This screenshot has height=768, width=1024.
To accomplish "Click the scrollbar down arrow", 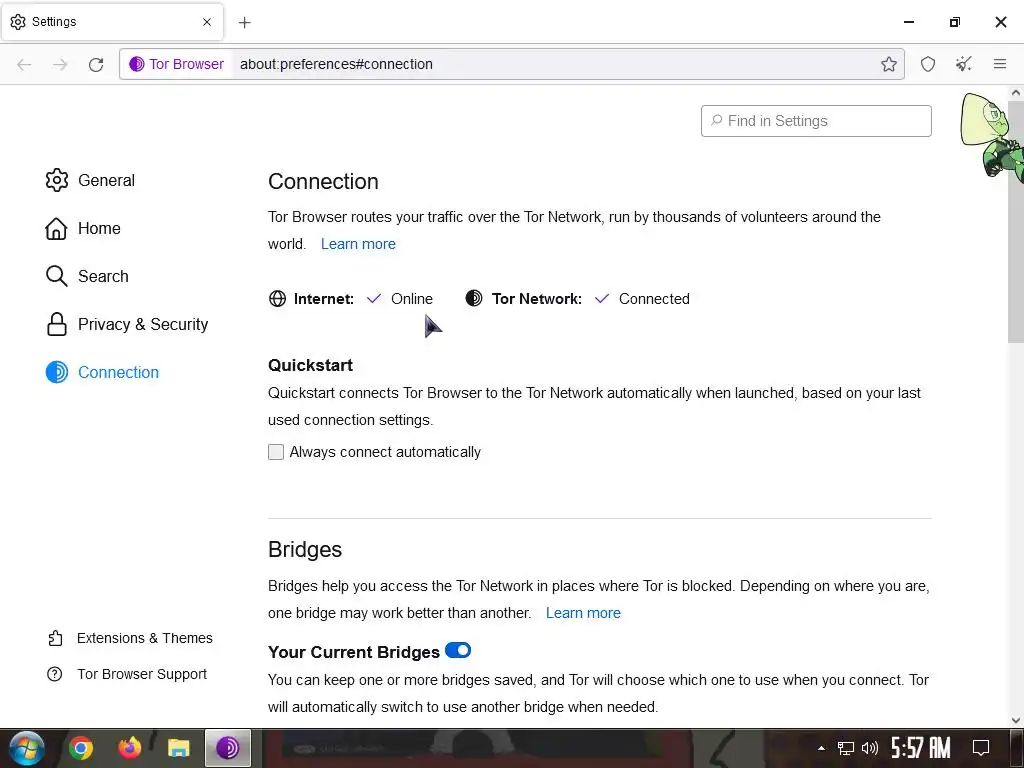I will pos(1016,720).
